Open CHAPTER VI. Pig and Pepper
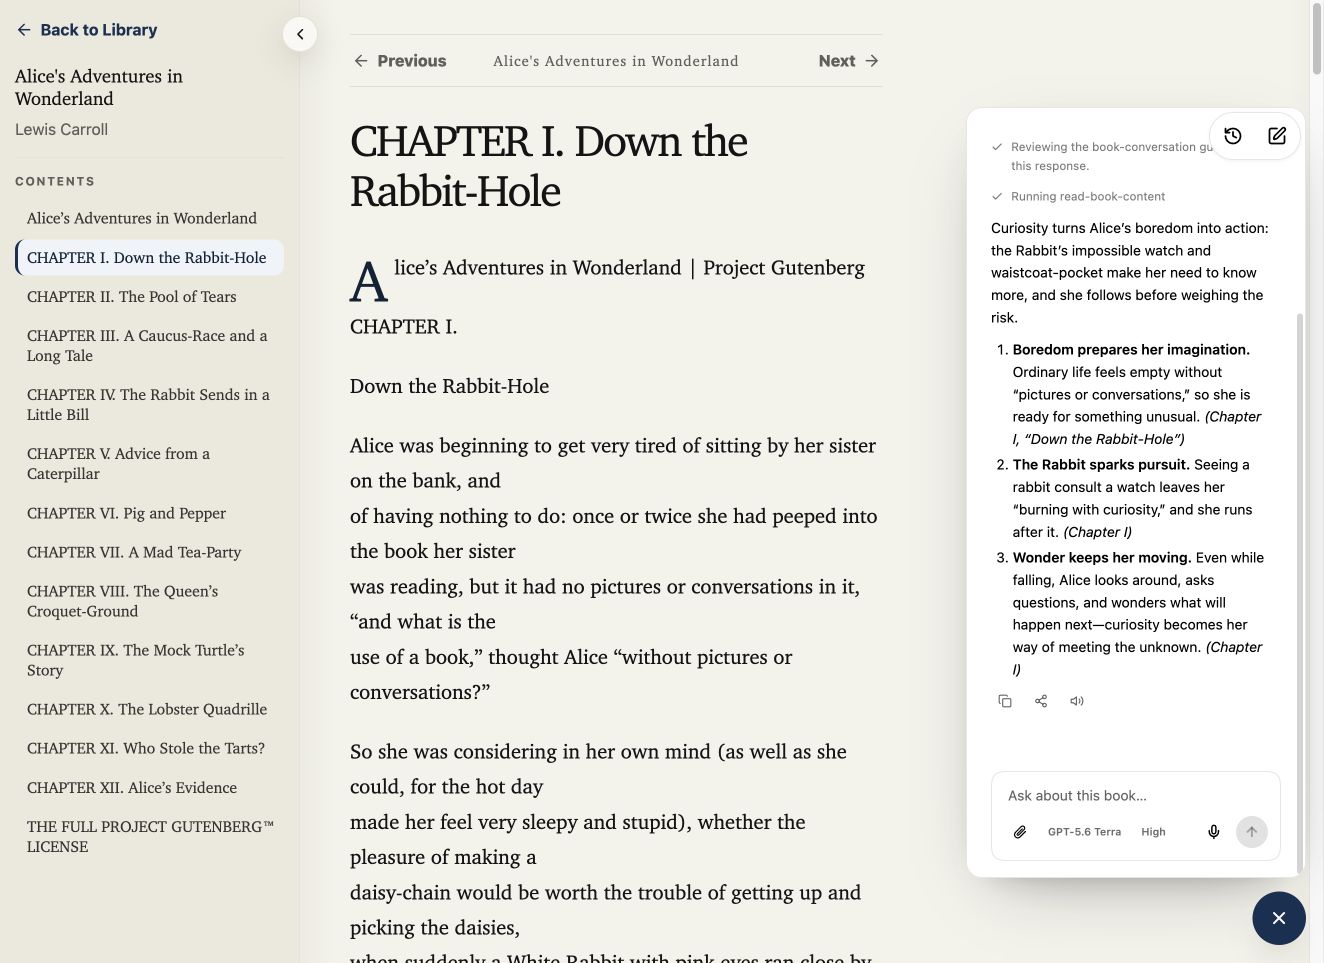 [x=150, y=513]
